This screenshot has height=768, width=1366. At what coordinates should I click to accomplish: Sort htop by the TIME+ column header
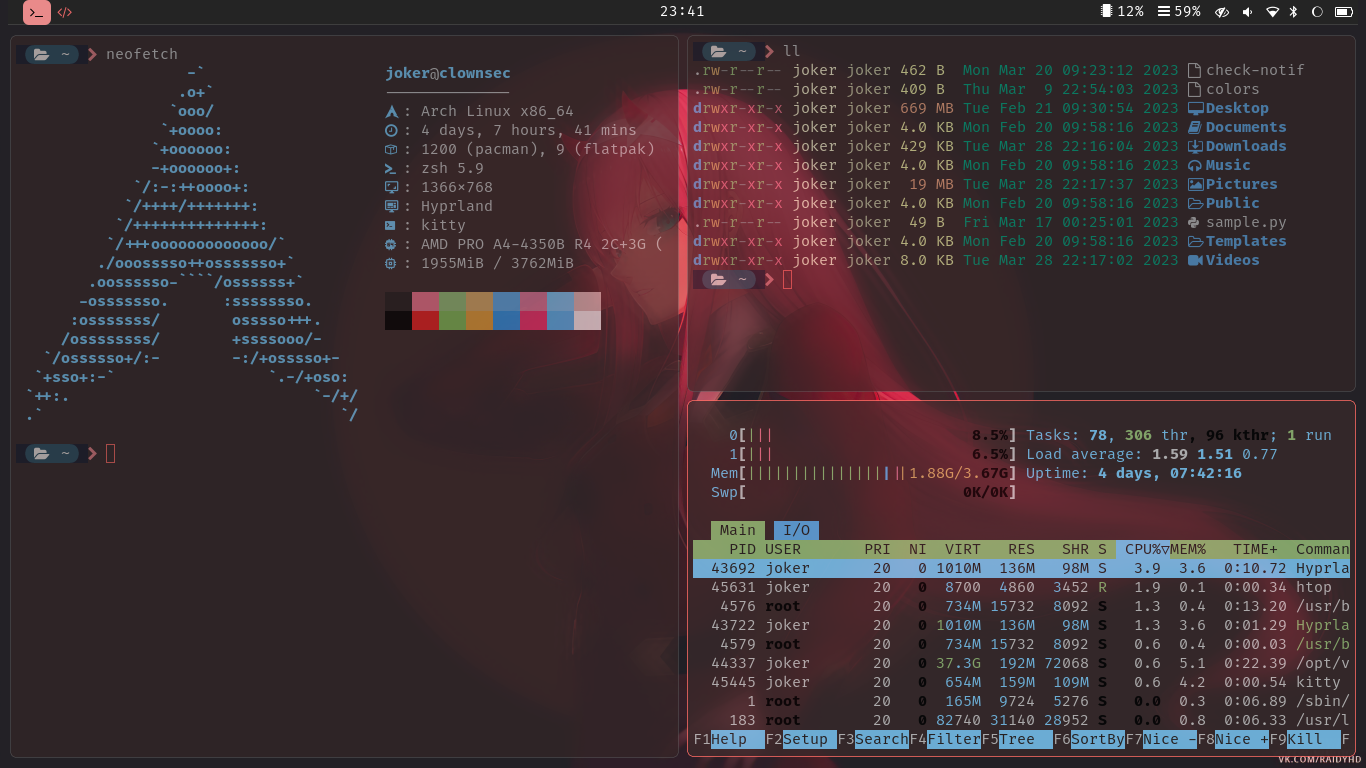click(1255, 549)
